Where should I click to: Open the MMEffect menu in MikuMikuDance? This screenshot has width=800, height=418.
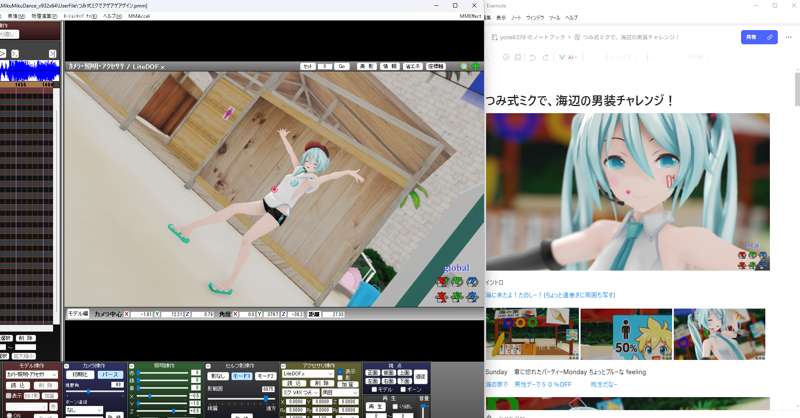471,16
